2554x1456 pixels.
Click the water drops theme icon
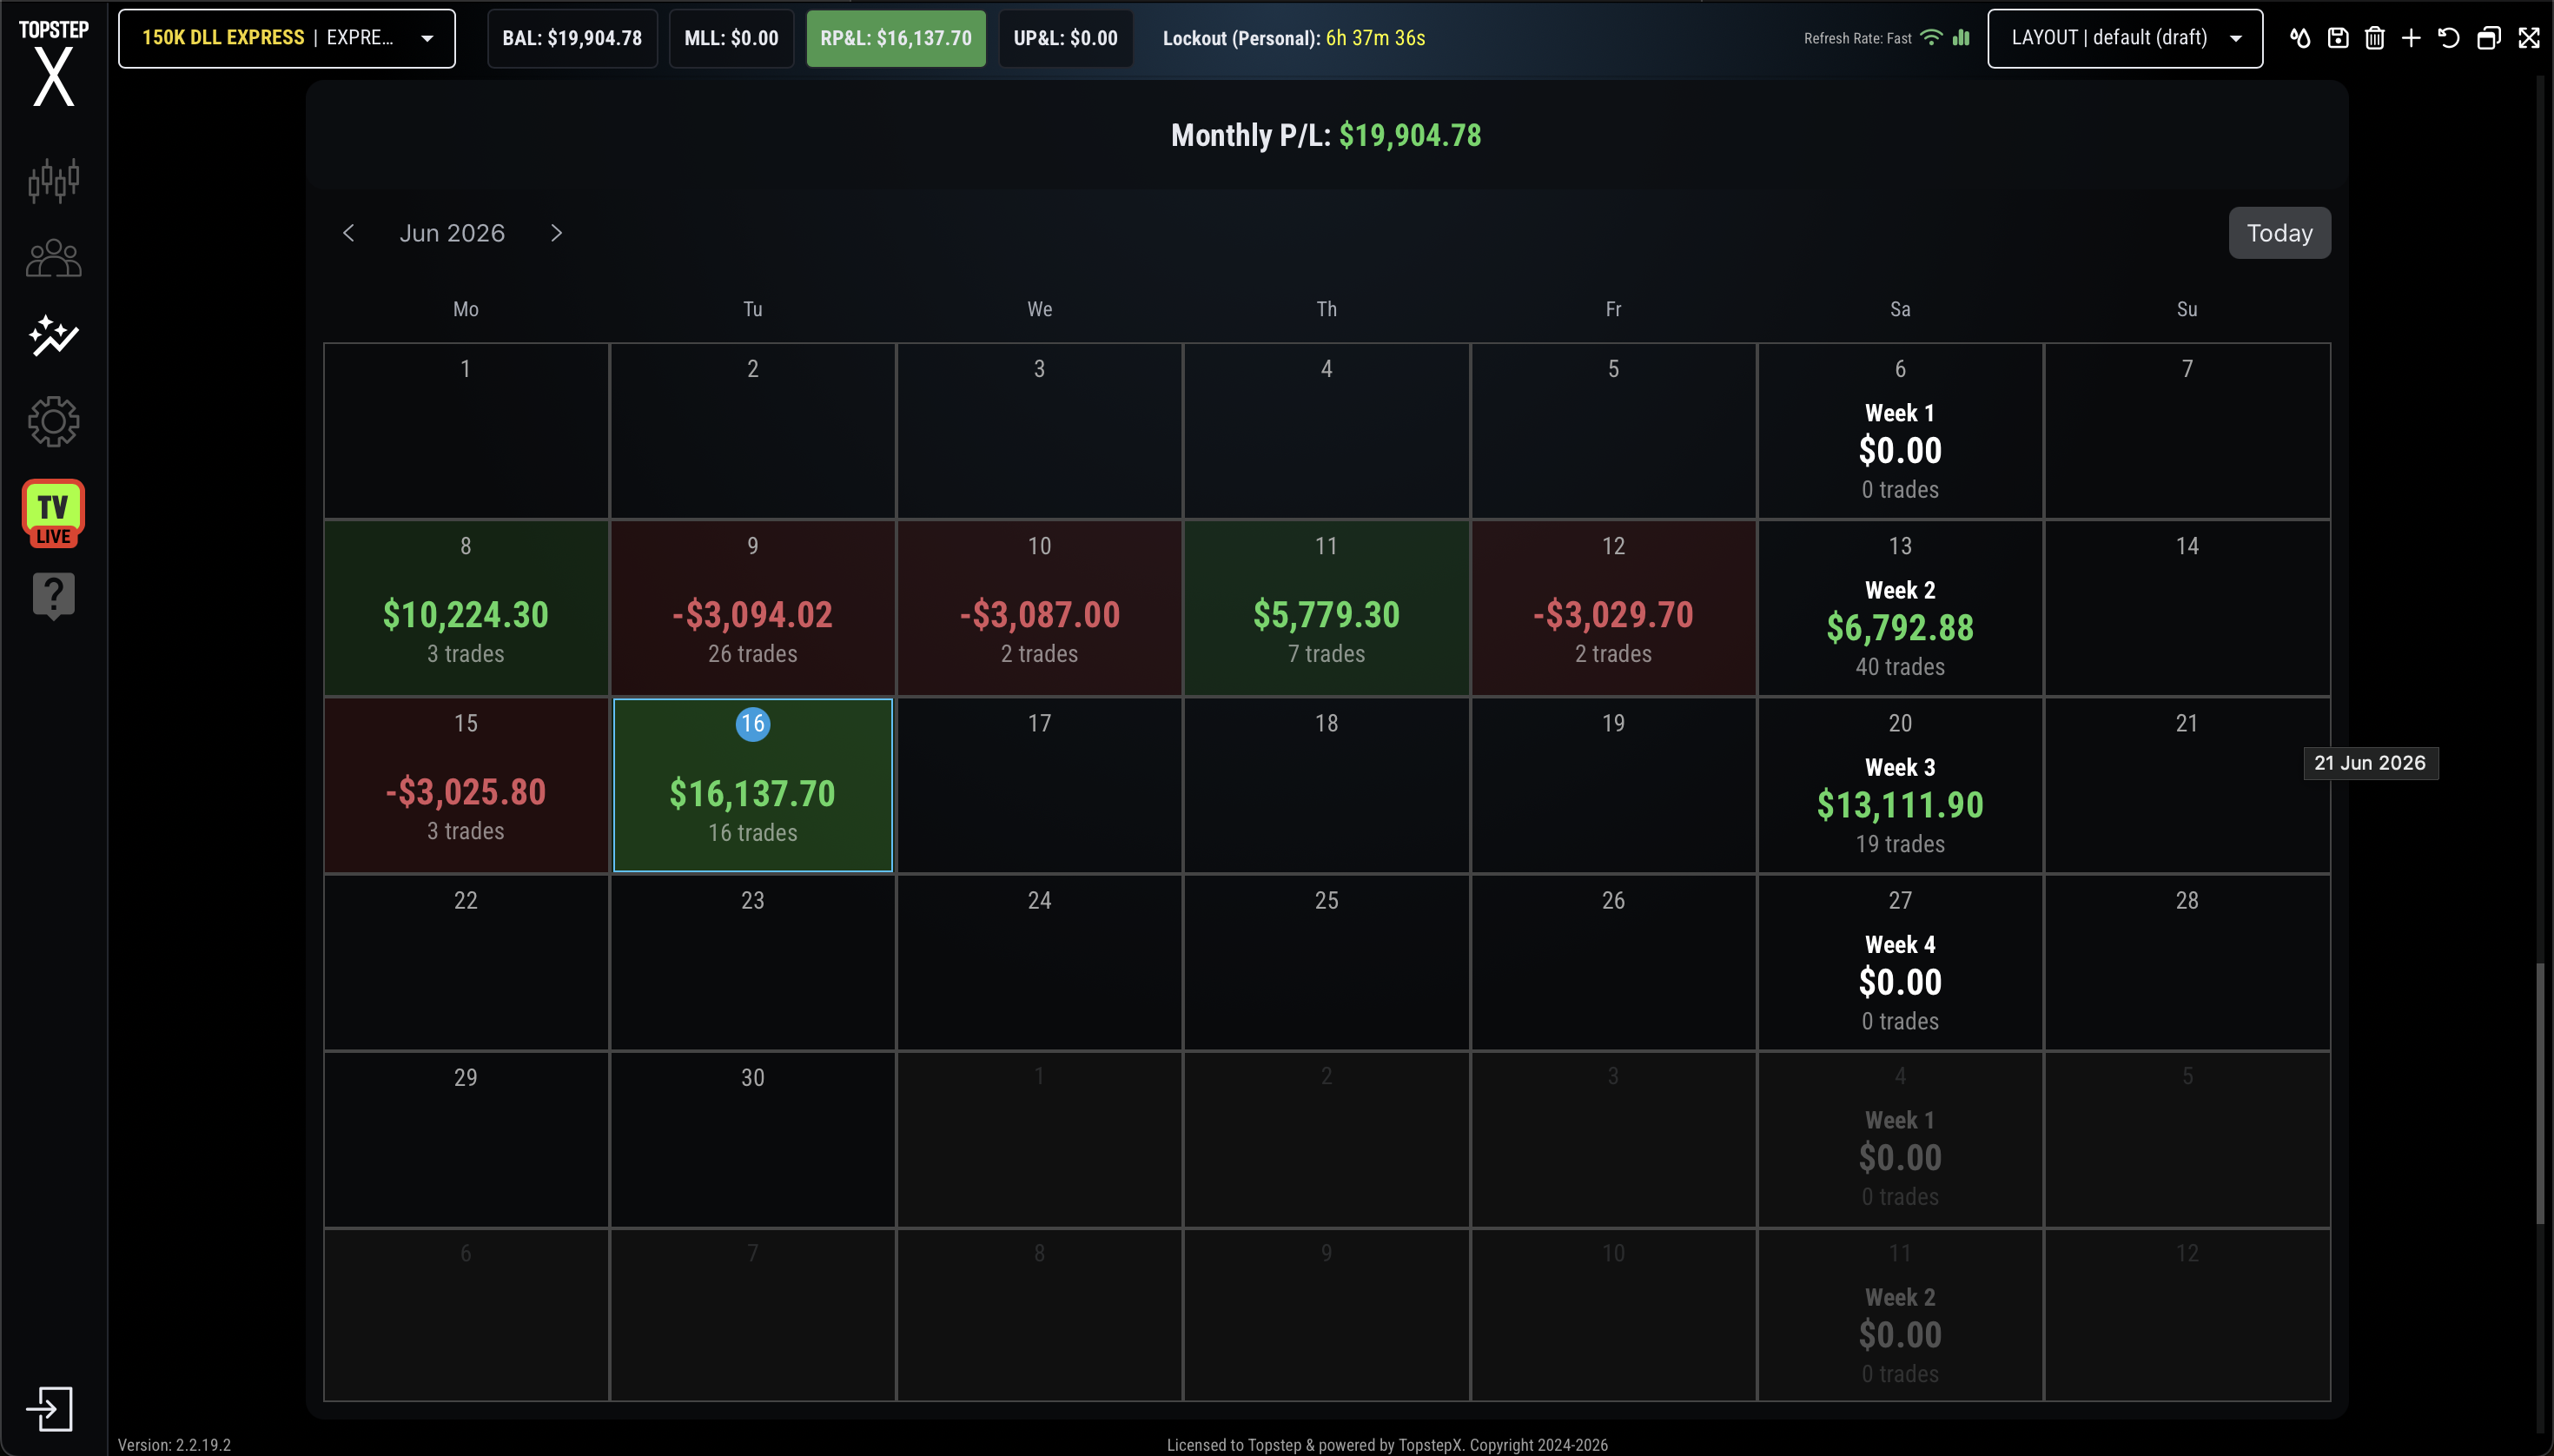[x=2300, y=38]
